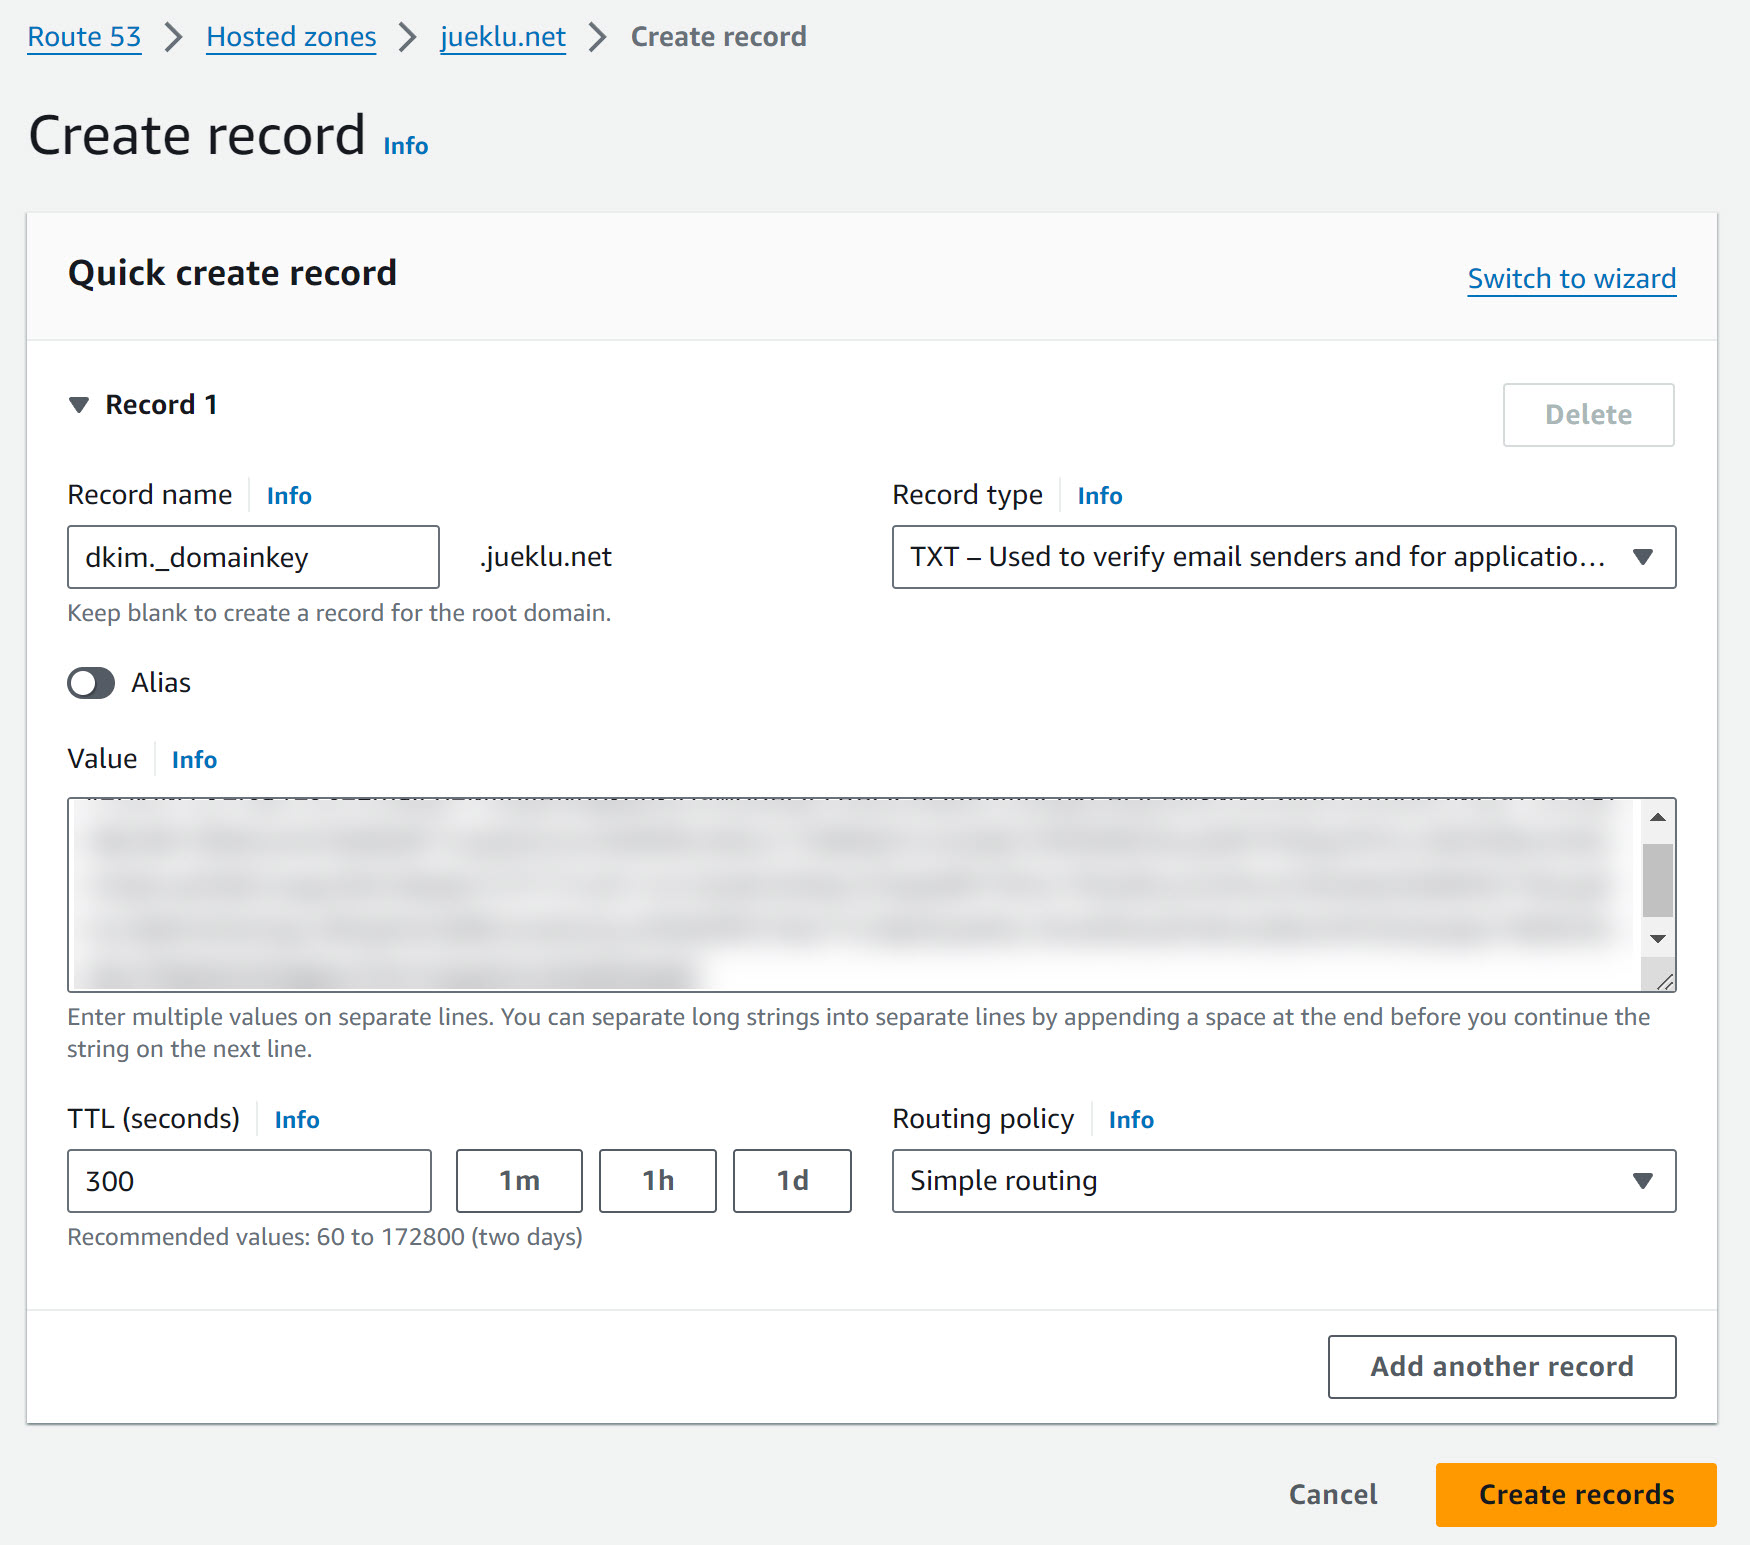Go to Route 53 breadcrumb
Viewport: 1750px width, 1545px height.
84,37
